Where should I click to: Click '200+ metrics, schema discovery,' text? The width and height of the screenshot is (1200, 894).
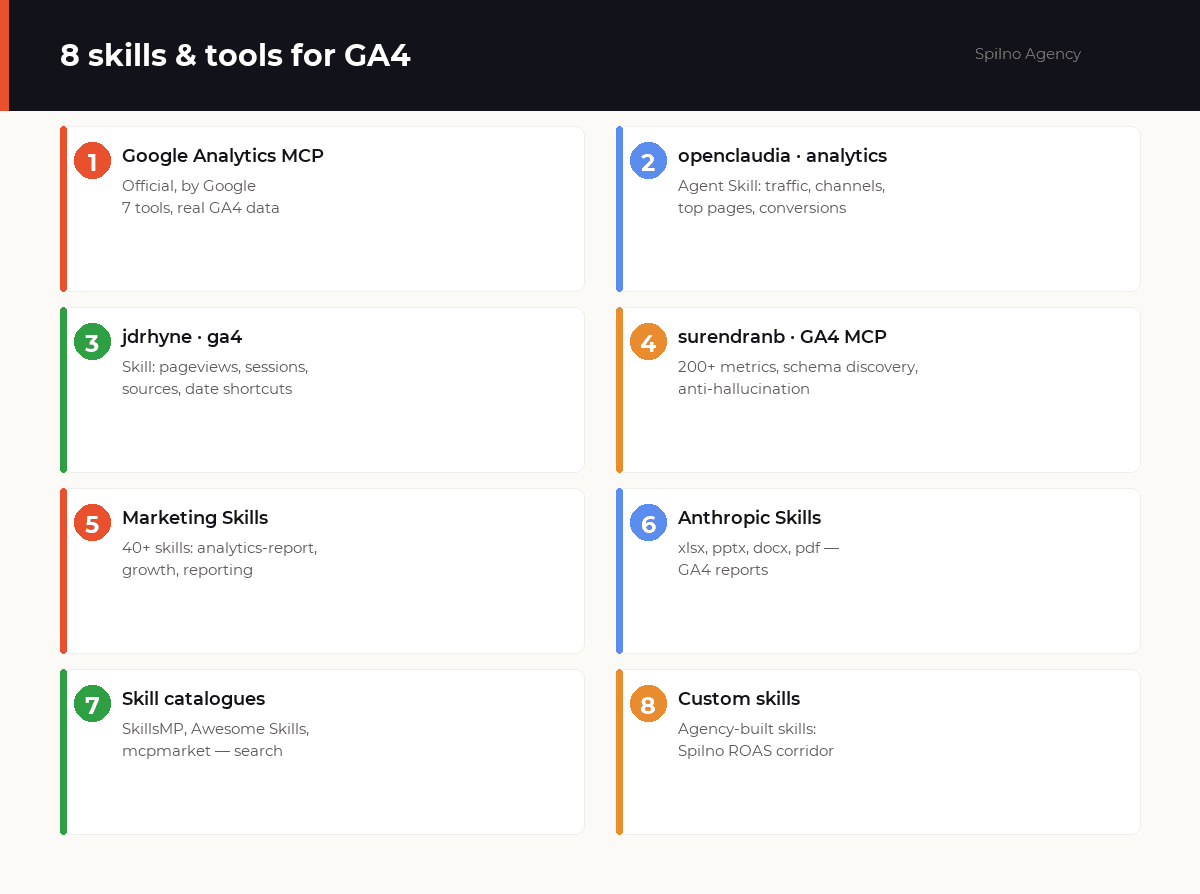pyautogui.click(x=798, y=367)
